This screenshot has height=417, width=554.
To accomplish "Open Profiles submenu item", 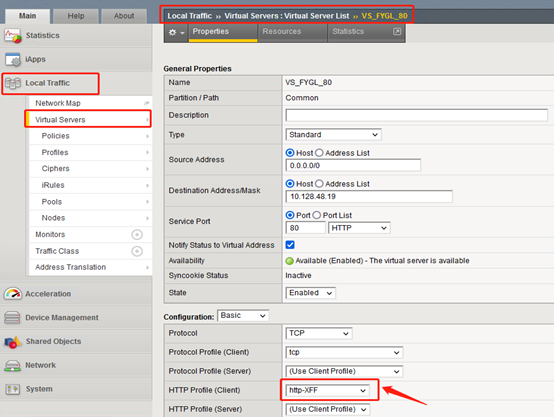I will click(91, 153).
